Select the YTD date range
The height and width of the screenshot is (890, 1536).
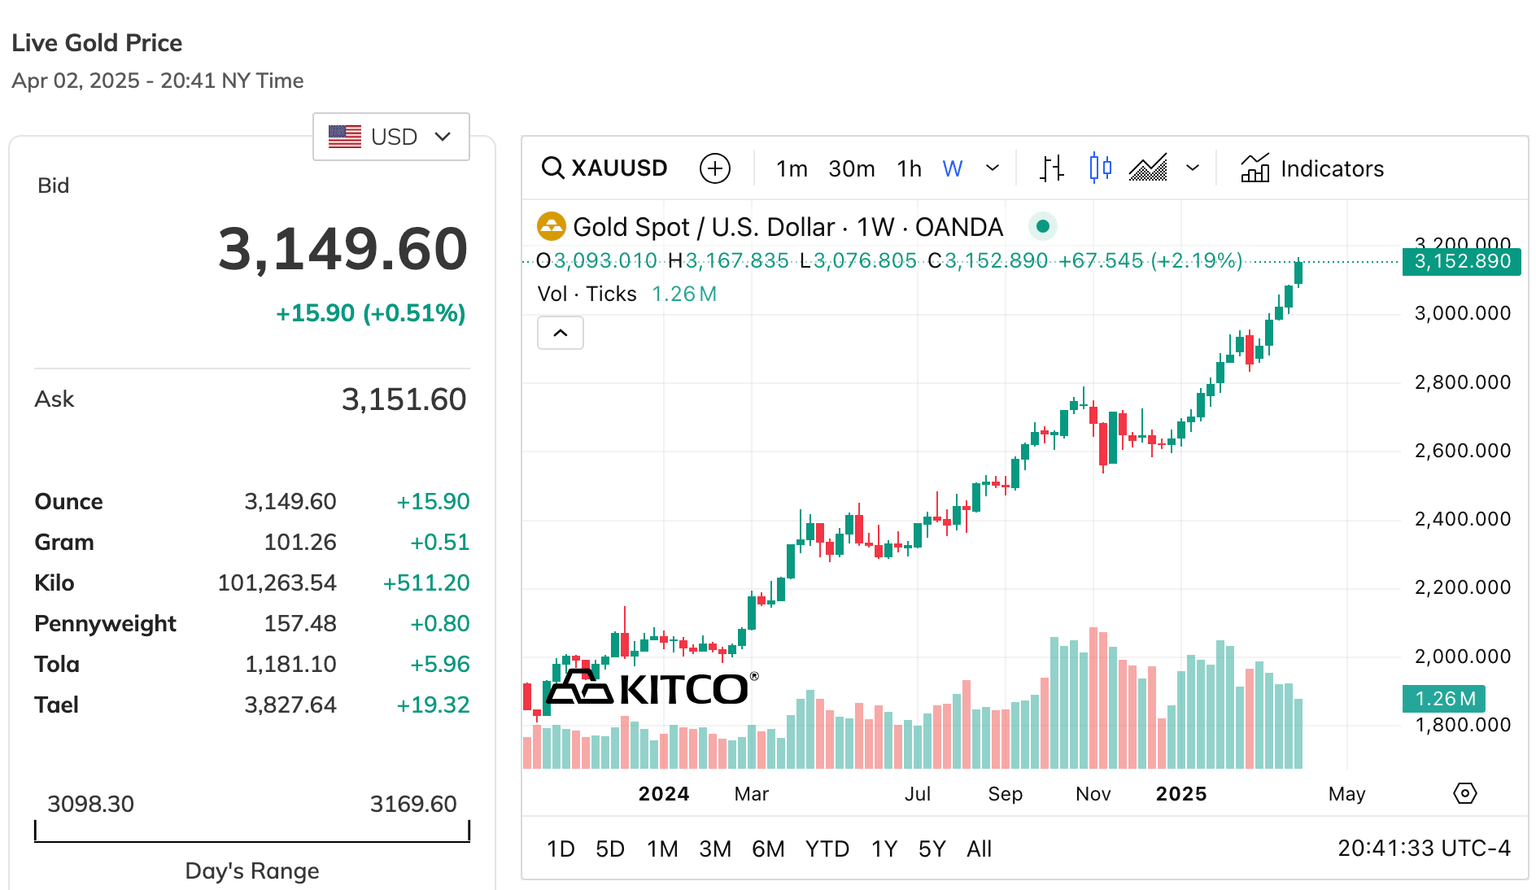[827, 849]
